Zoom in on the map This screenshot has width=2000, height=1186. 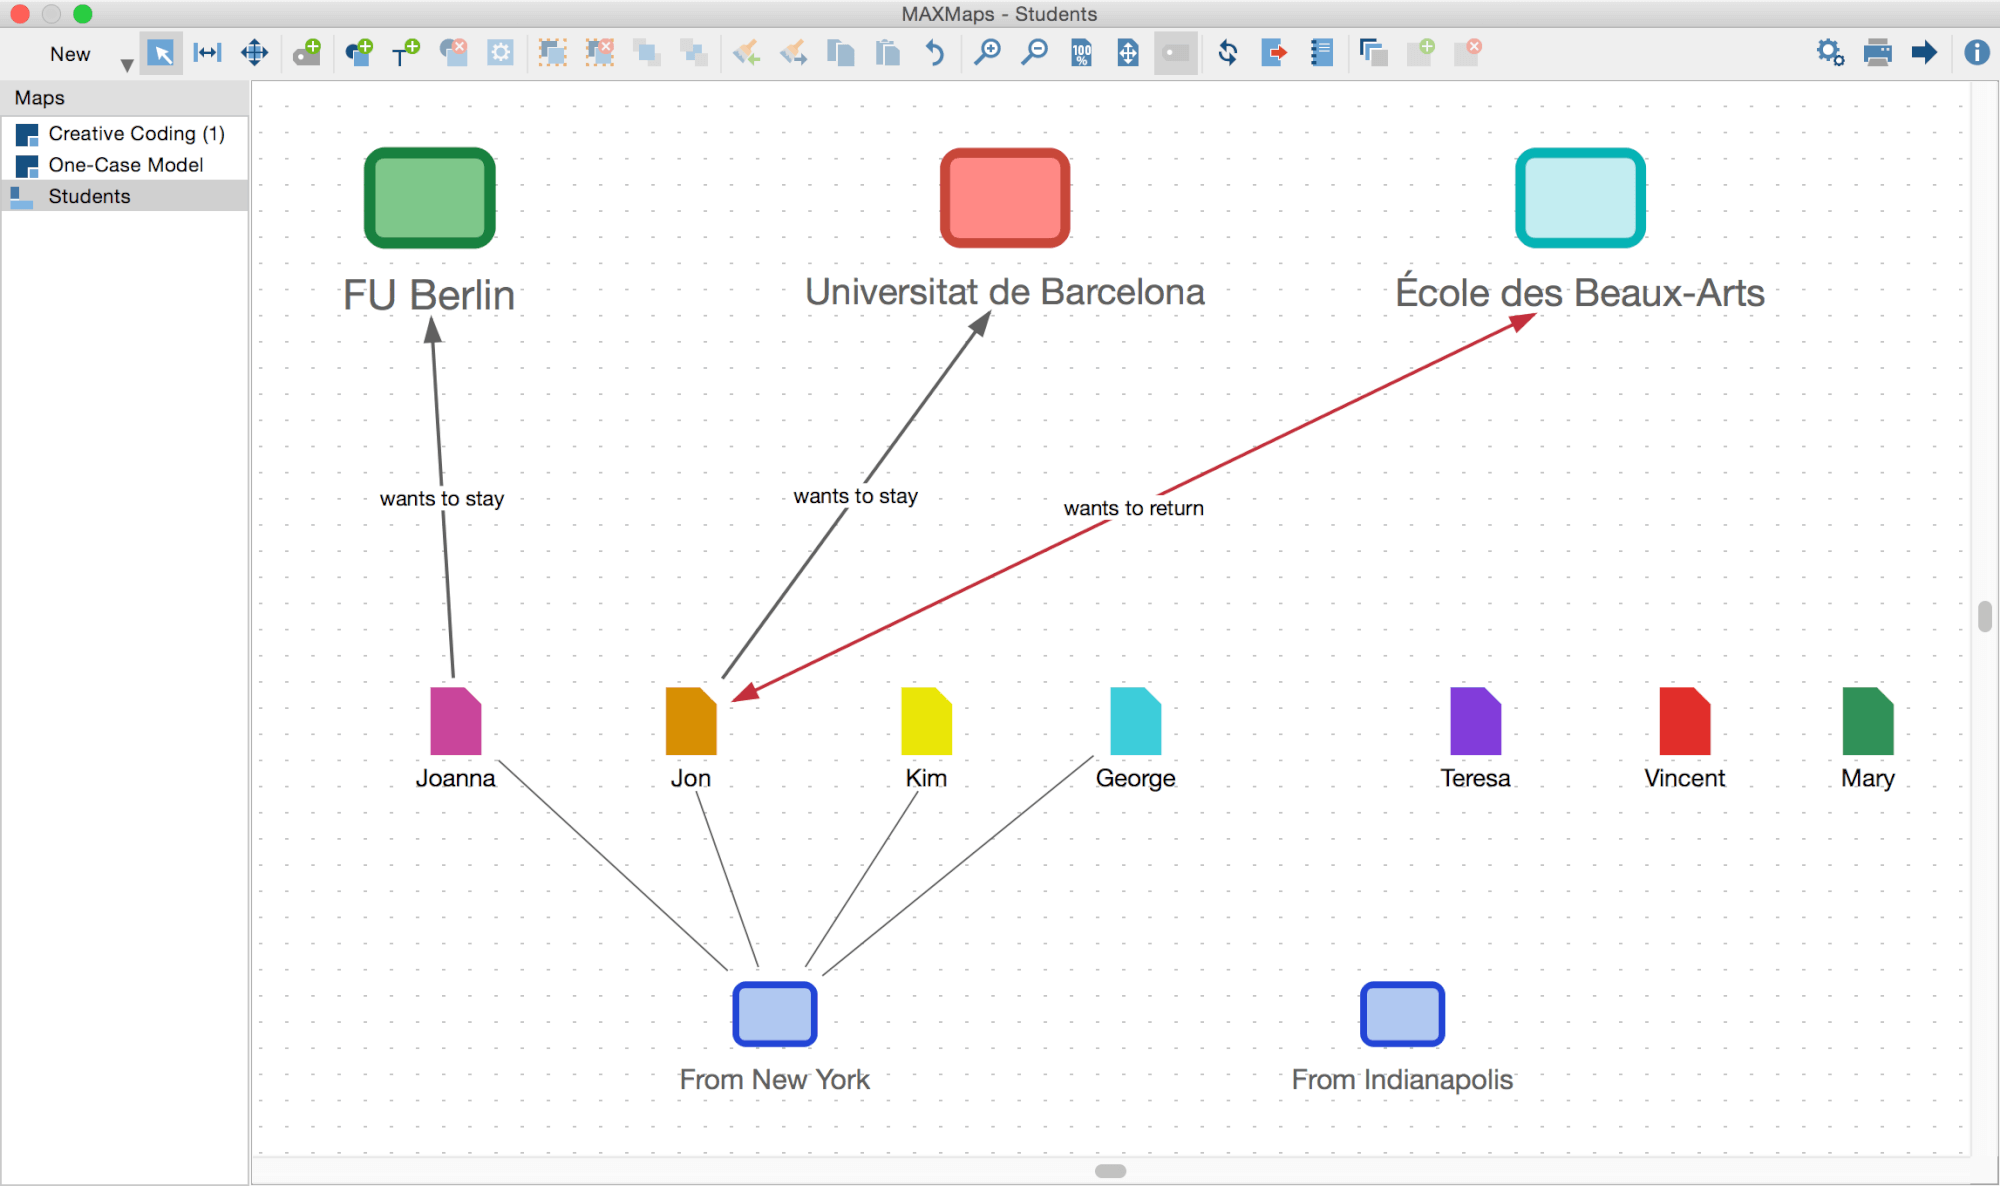(x=987, y=53)
